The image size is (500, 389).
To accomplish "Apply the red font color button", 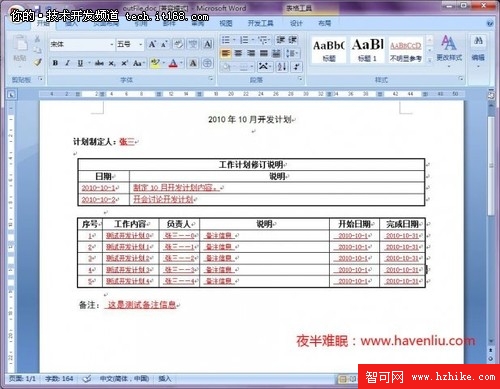I will tap(173, 63).
